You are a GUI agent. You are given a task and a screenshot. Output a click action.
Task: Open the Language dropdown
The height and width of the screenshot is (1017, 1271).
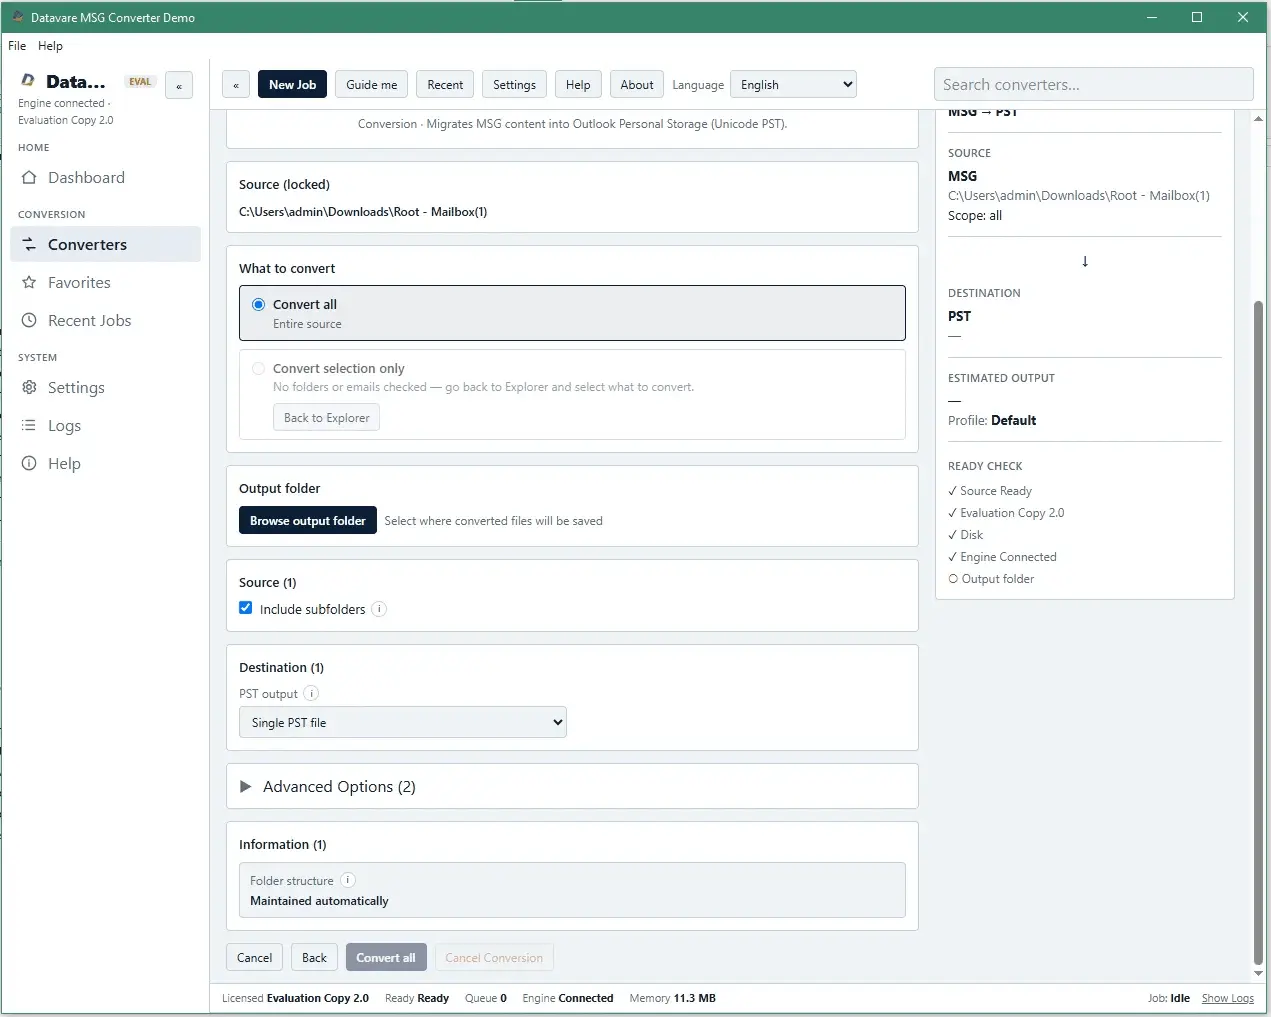[x=794, y=85]
